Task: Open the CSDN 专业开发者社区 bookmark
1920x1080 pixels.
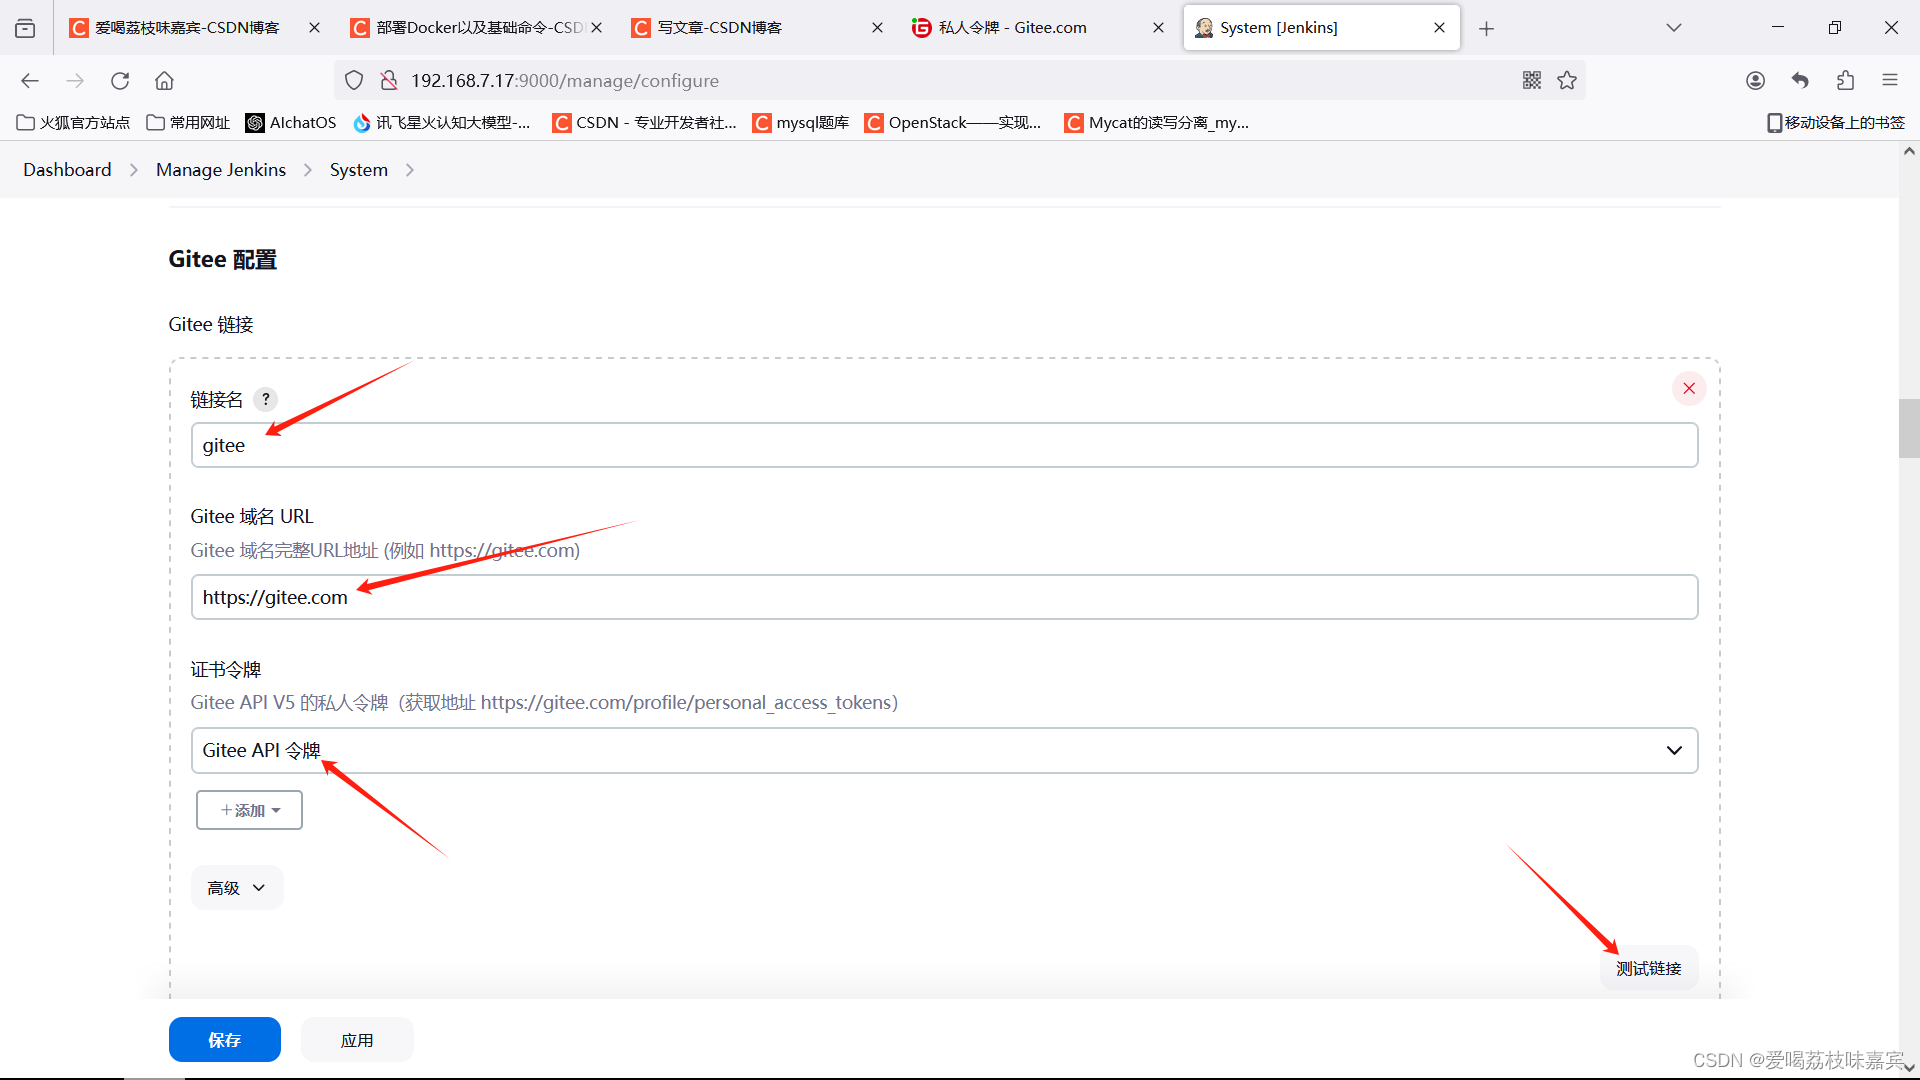Action: point(645,123)
